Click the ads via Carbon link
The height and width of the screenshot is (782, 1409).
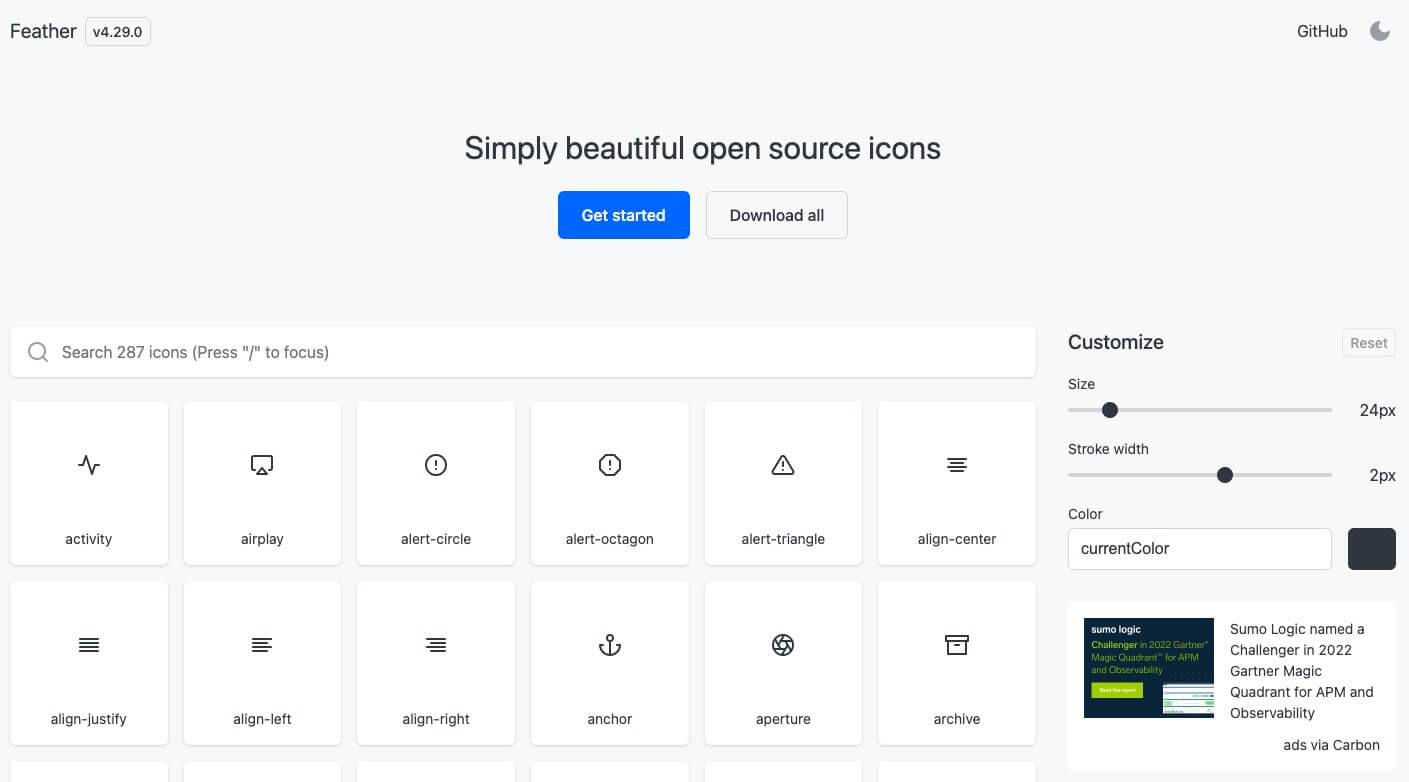coord(1331,745)
